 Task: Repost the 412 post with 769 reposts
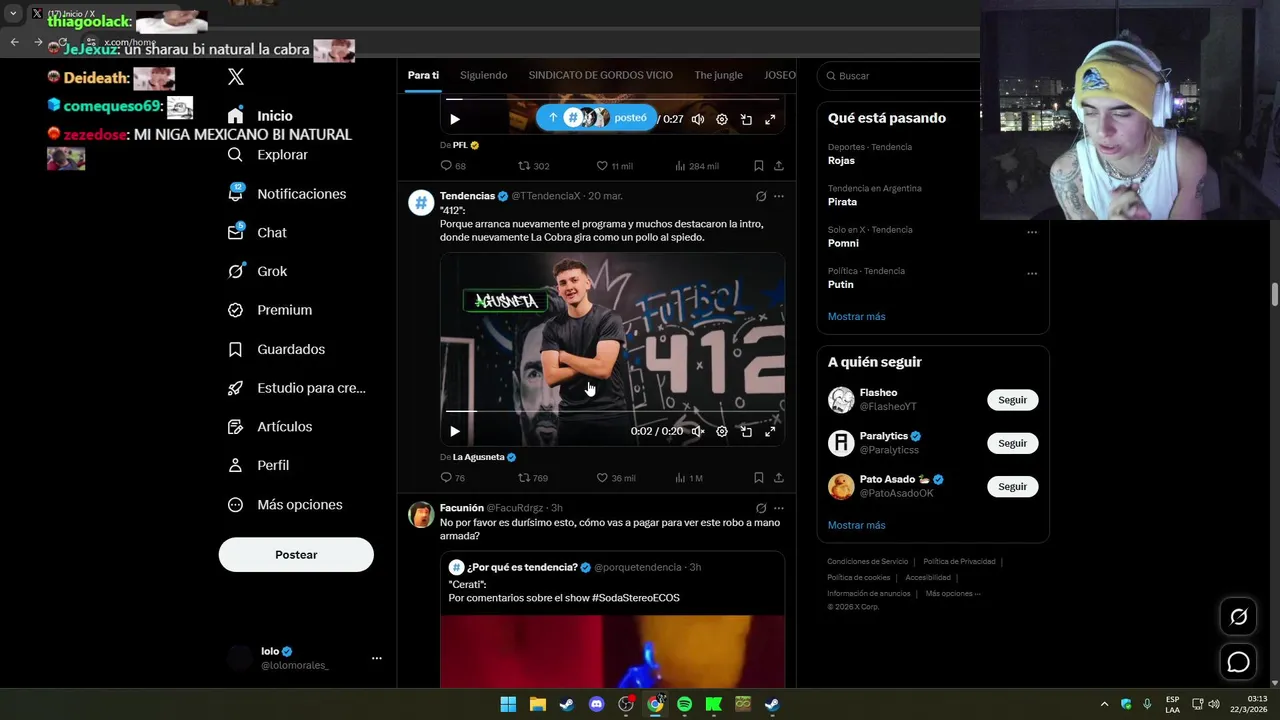pyautogui.click(x=533, y=478)
